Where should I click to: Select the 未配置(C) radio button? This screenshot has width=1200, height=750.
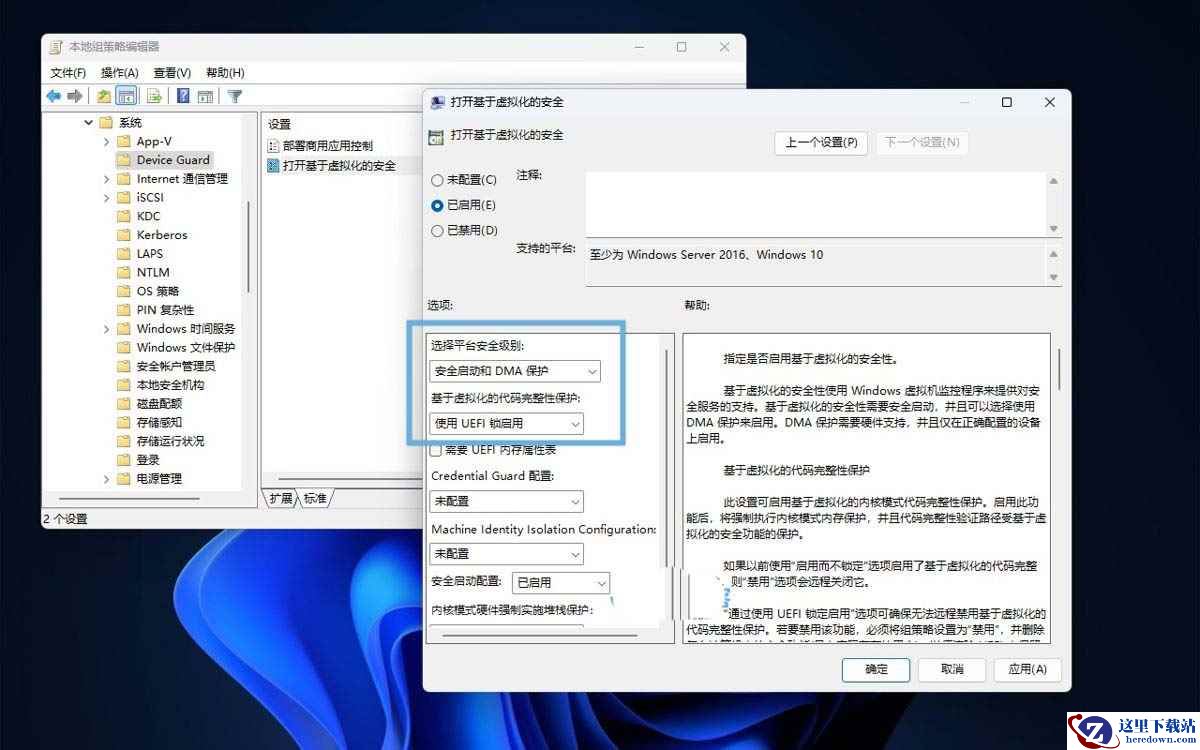[x=437, y=180]
